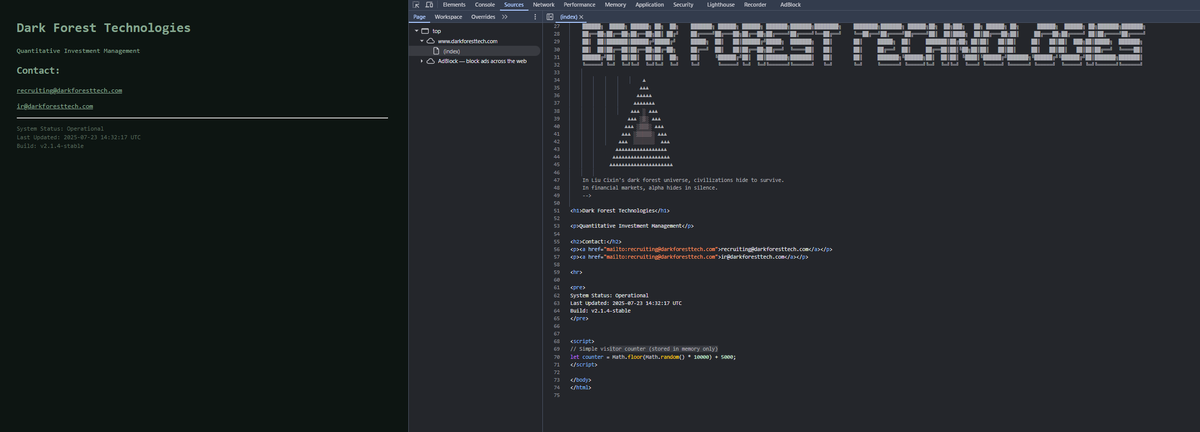Click the cloud icon beside www.darkforesttech.com
This screenshot has height=432, width=1200.
(x=431, y=41)
